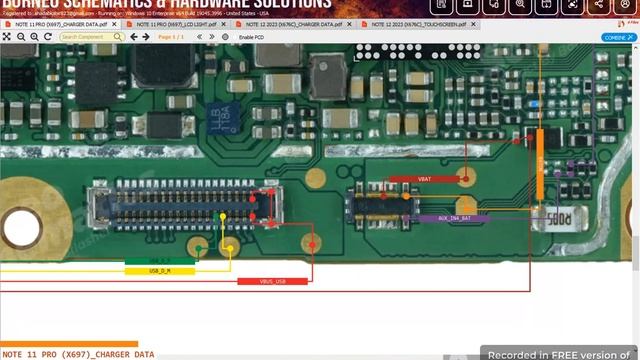This screenshot has height=360, width=640.
Task: Click the Page 1 / 1 indicator
Action: coord(171,37)
